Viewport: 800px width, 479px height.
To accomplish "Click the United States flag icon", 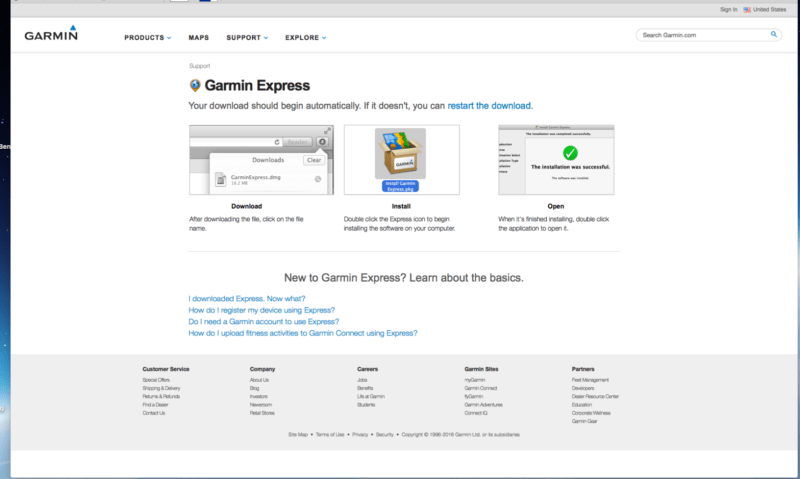I will pos(747,10).
